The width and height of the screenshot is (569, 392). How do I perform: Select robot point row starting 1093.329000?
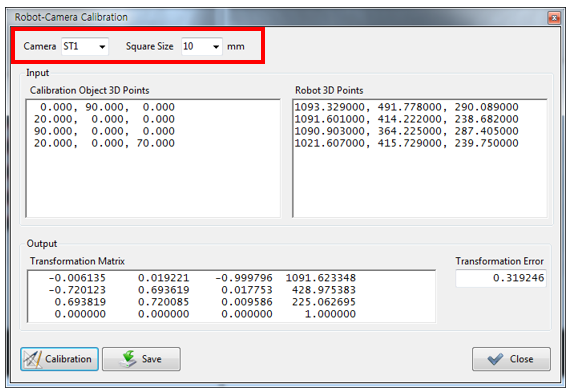[x=406, y=107]
